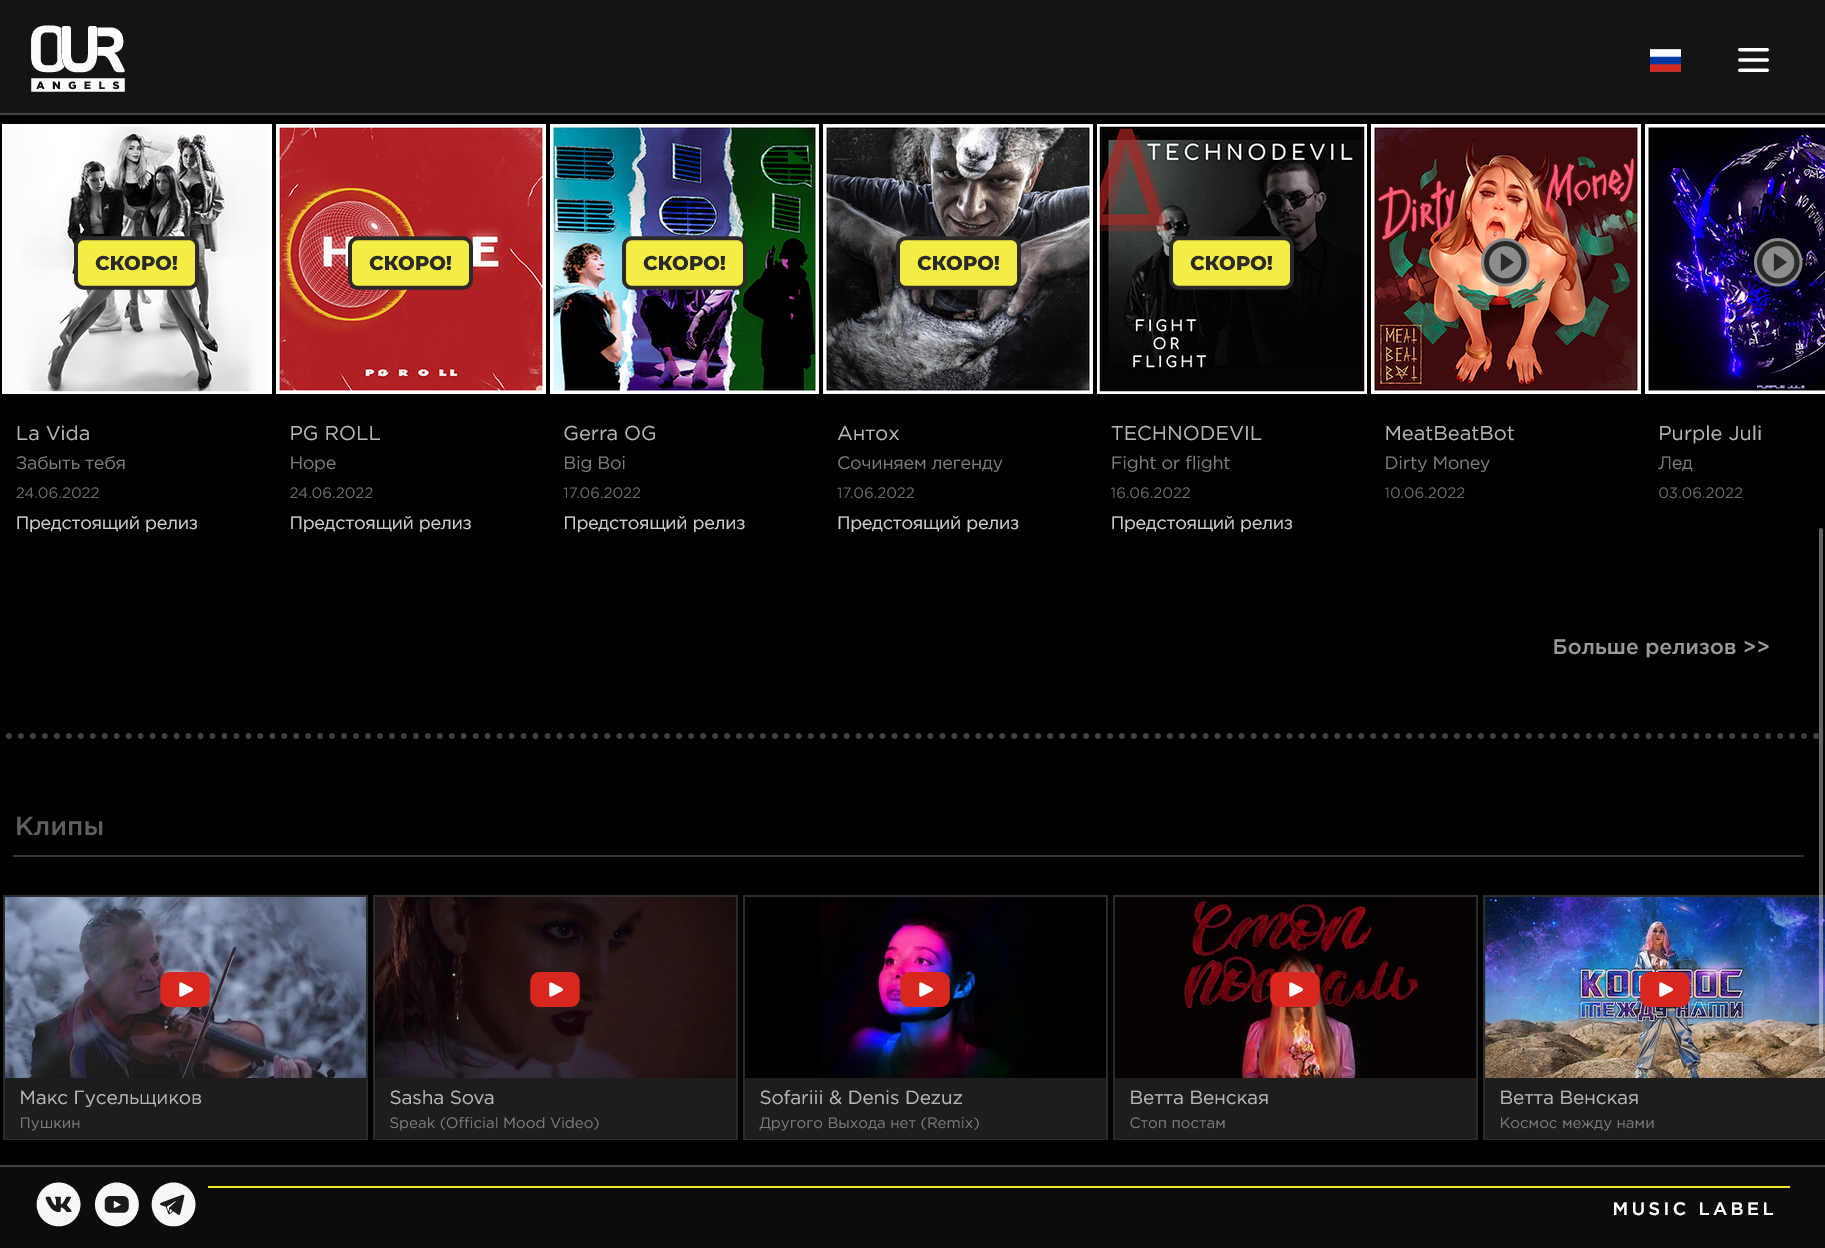
Task: Switch language via the Russian flag icon
Action: point(1665,60)
